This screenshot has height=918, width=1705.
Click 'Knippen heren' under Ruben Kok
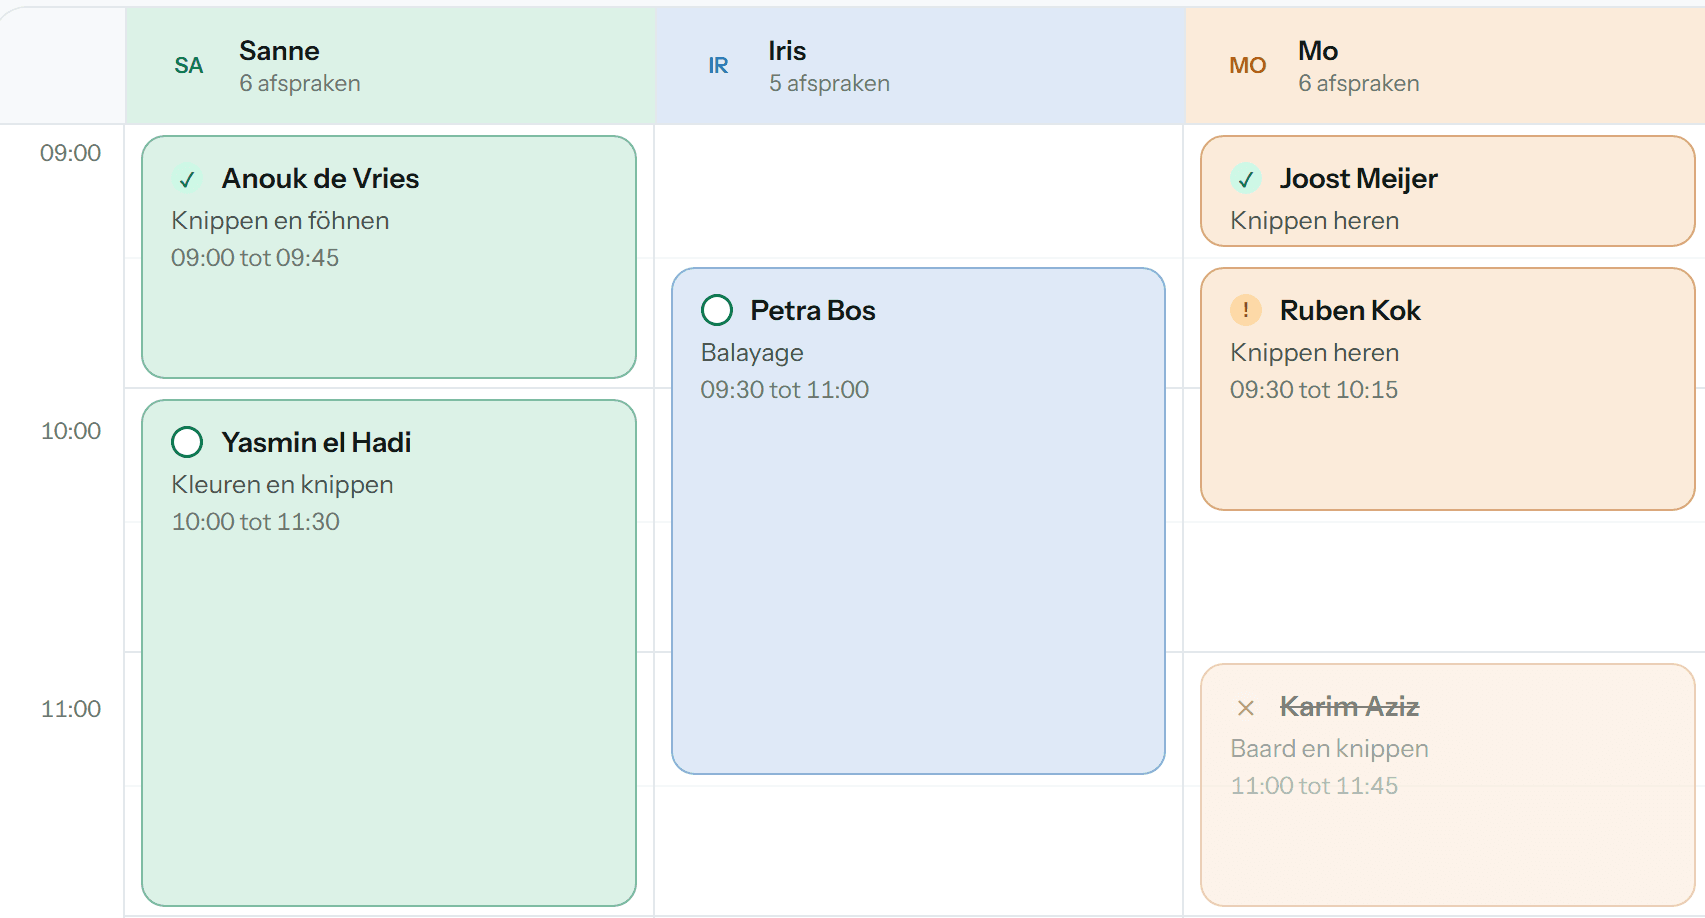click(1315, 353)
